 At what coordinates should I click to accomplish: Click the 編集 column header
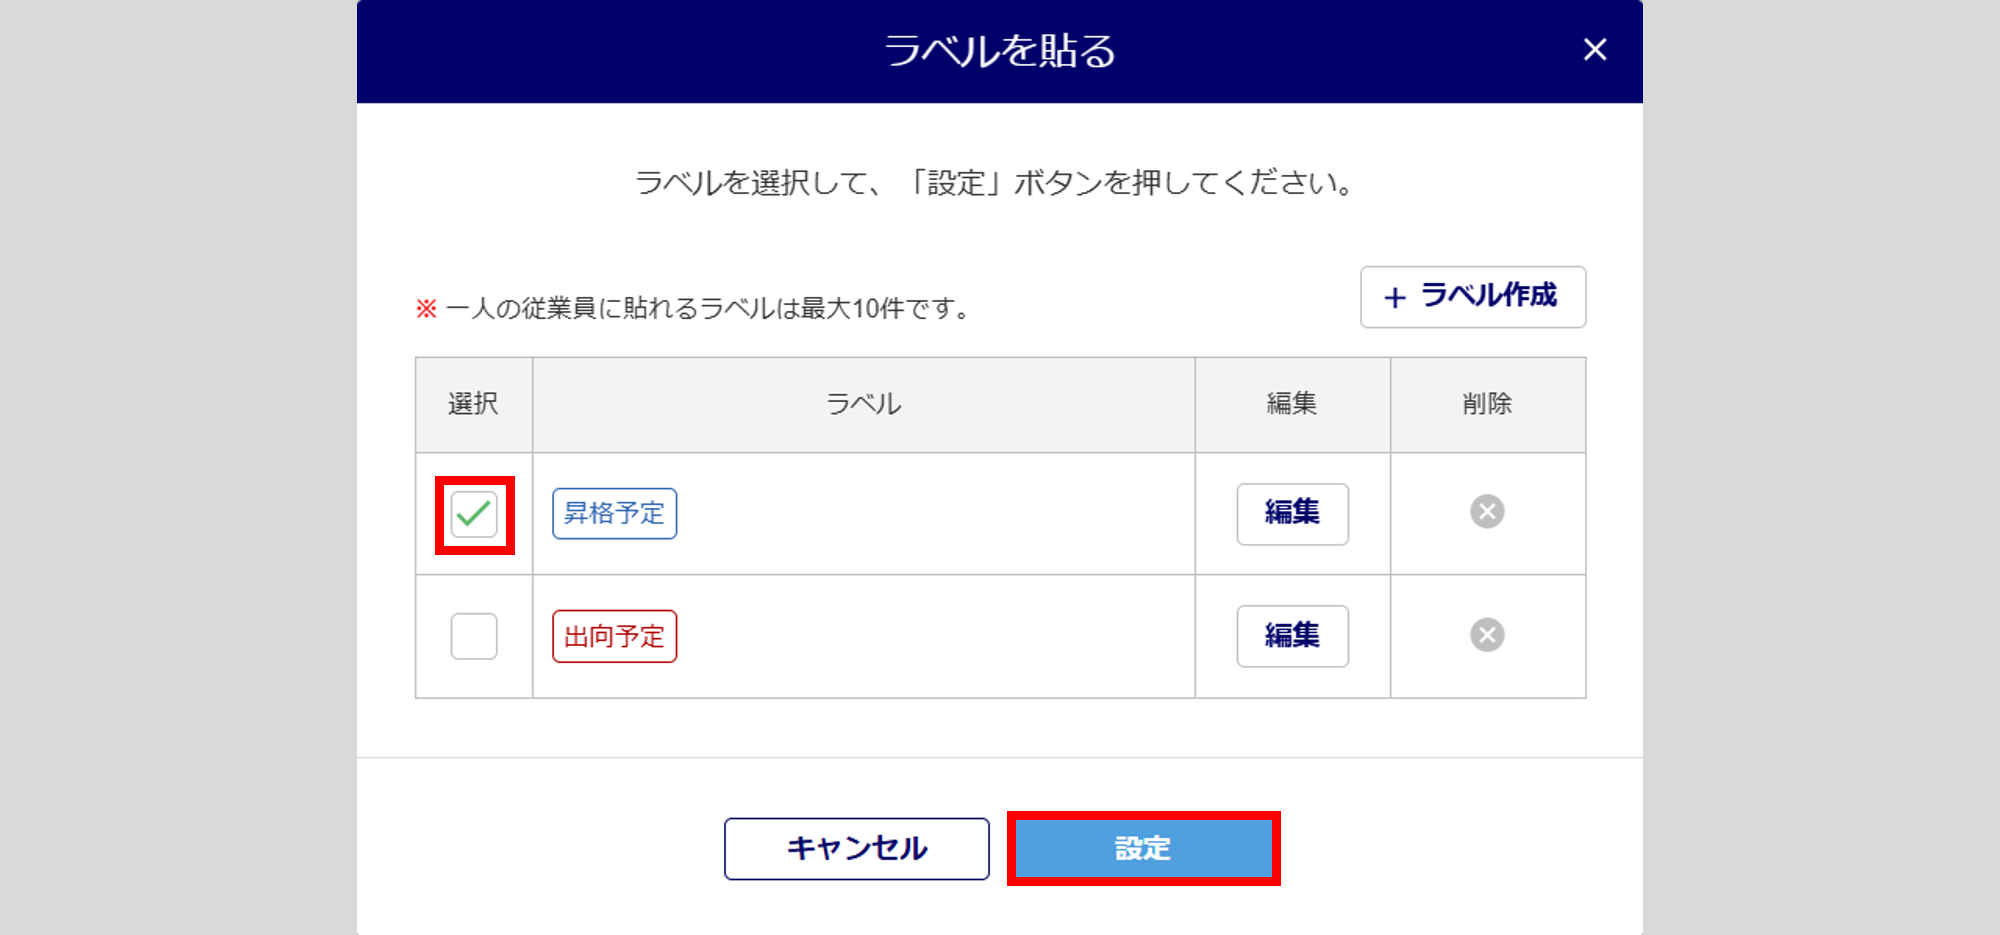click(1292, 404)
